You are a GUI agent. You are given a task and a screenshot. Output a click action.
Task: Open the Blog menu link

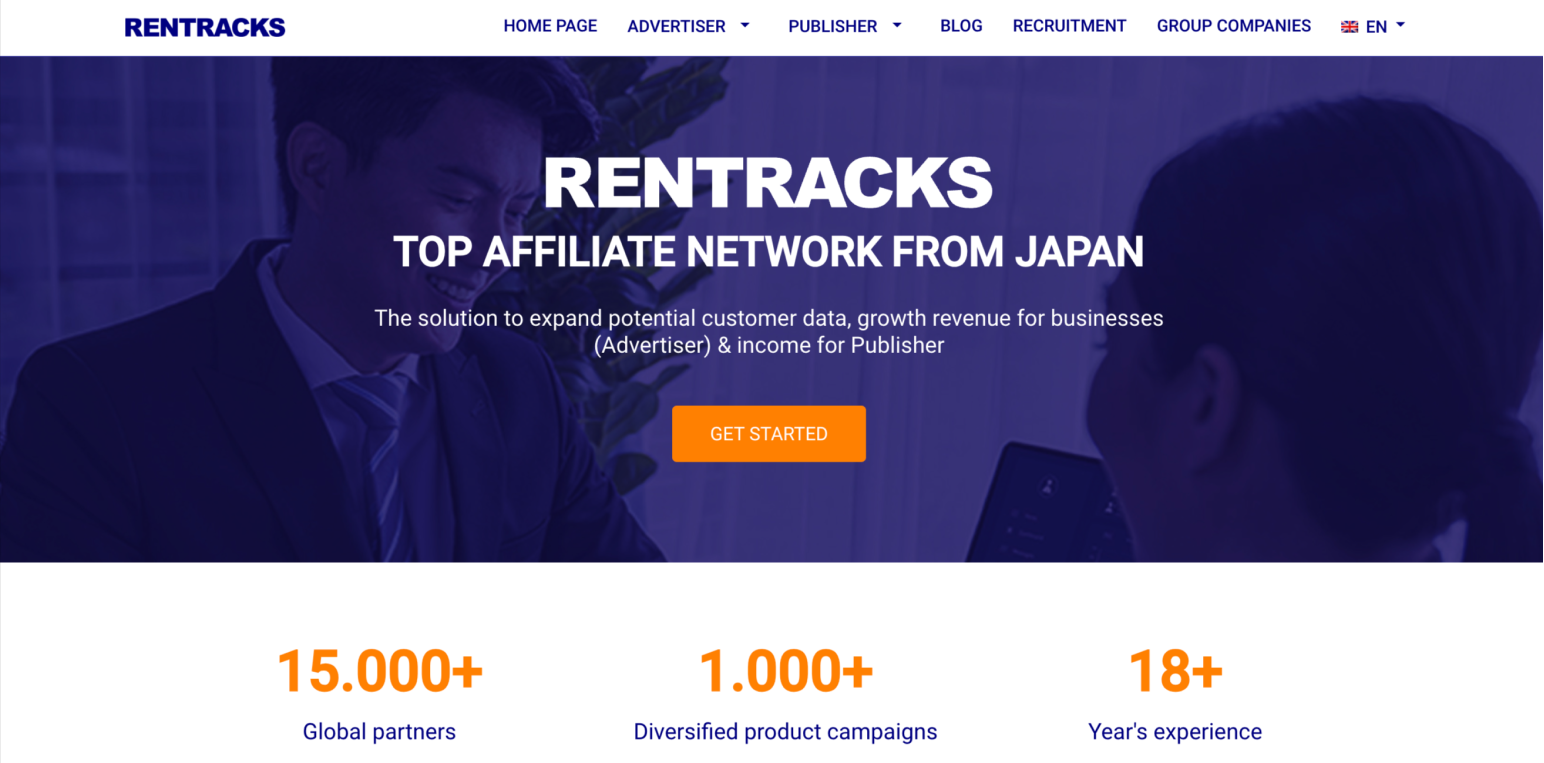[x=961, y=26]
